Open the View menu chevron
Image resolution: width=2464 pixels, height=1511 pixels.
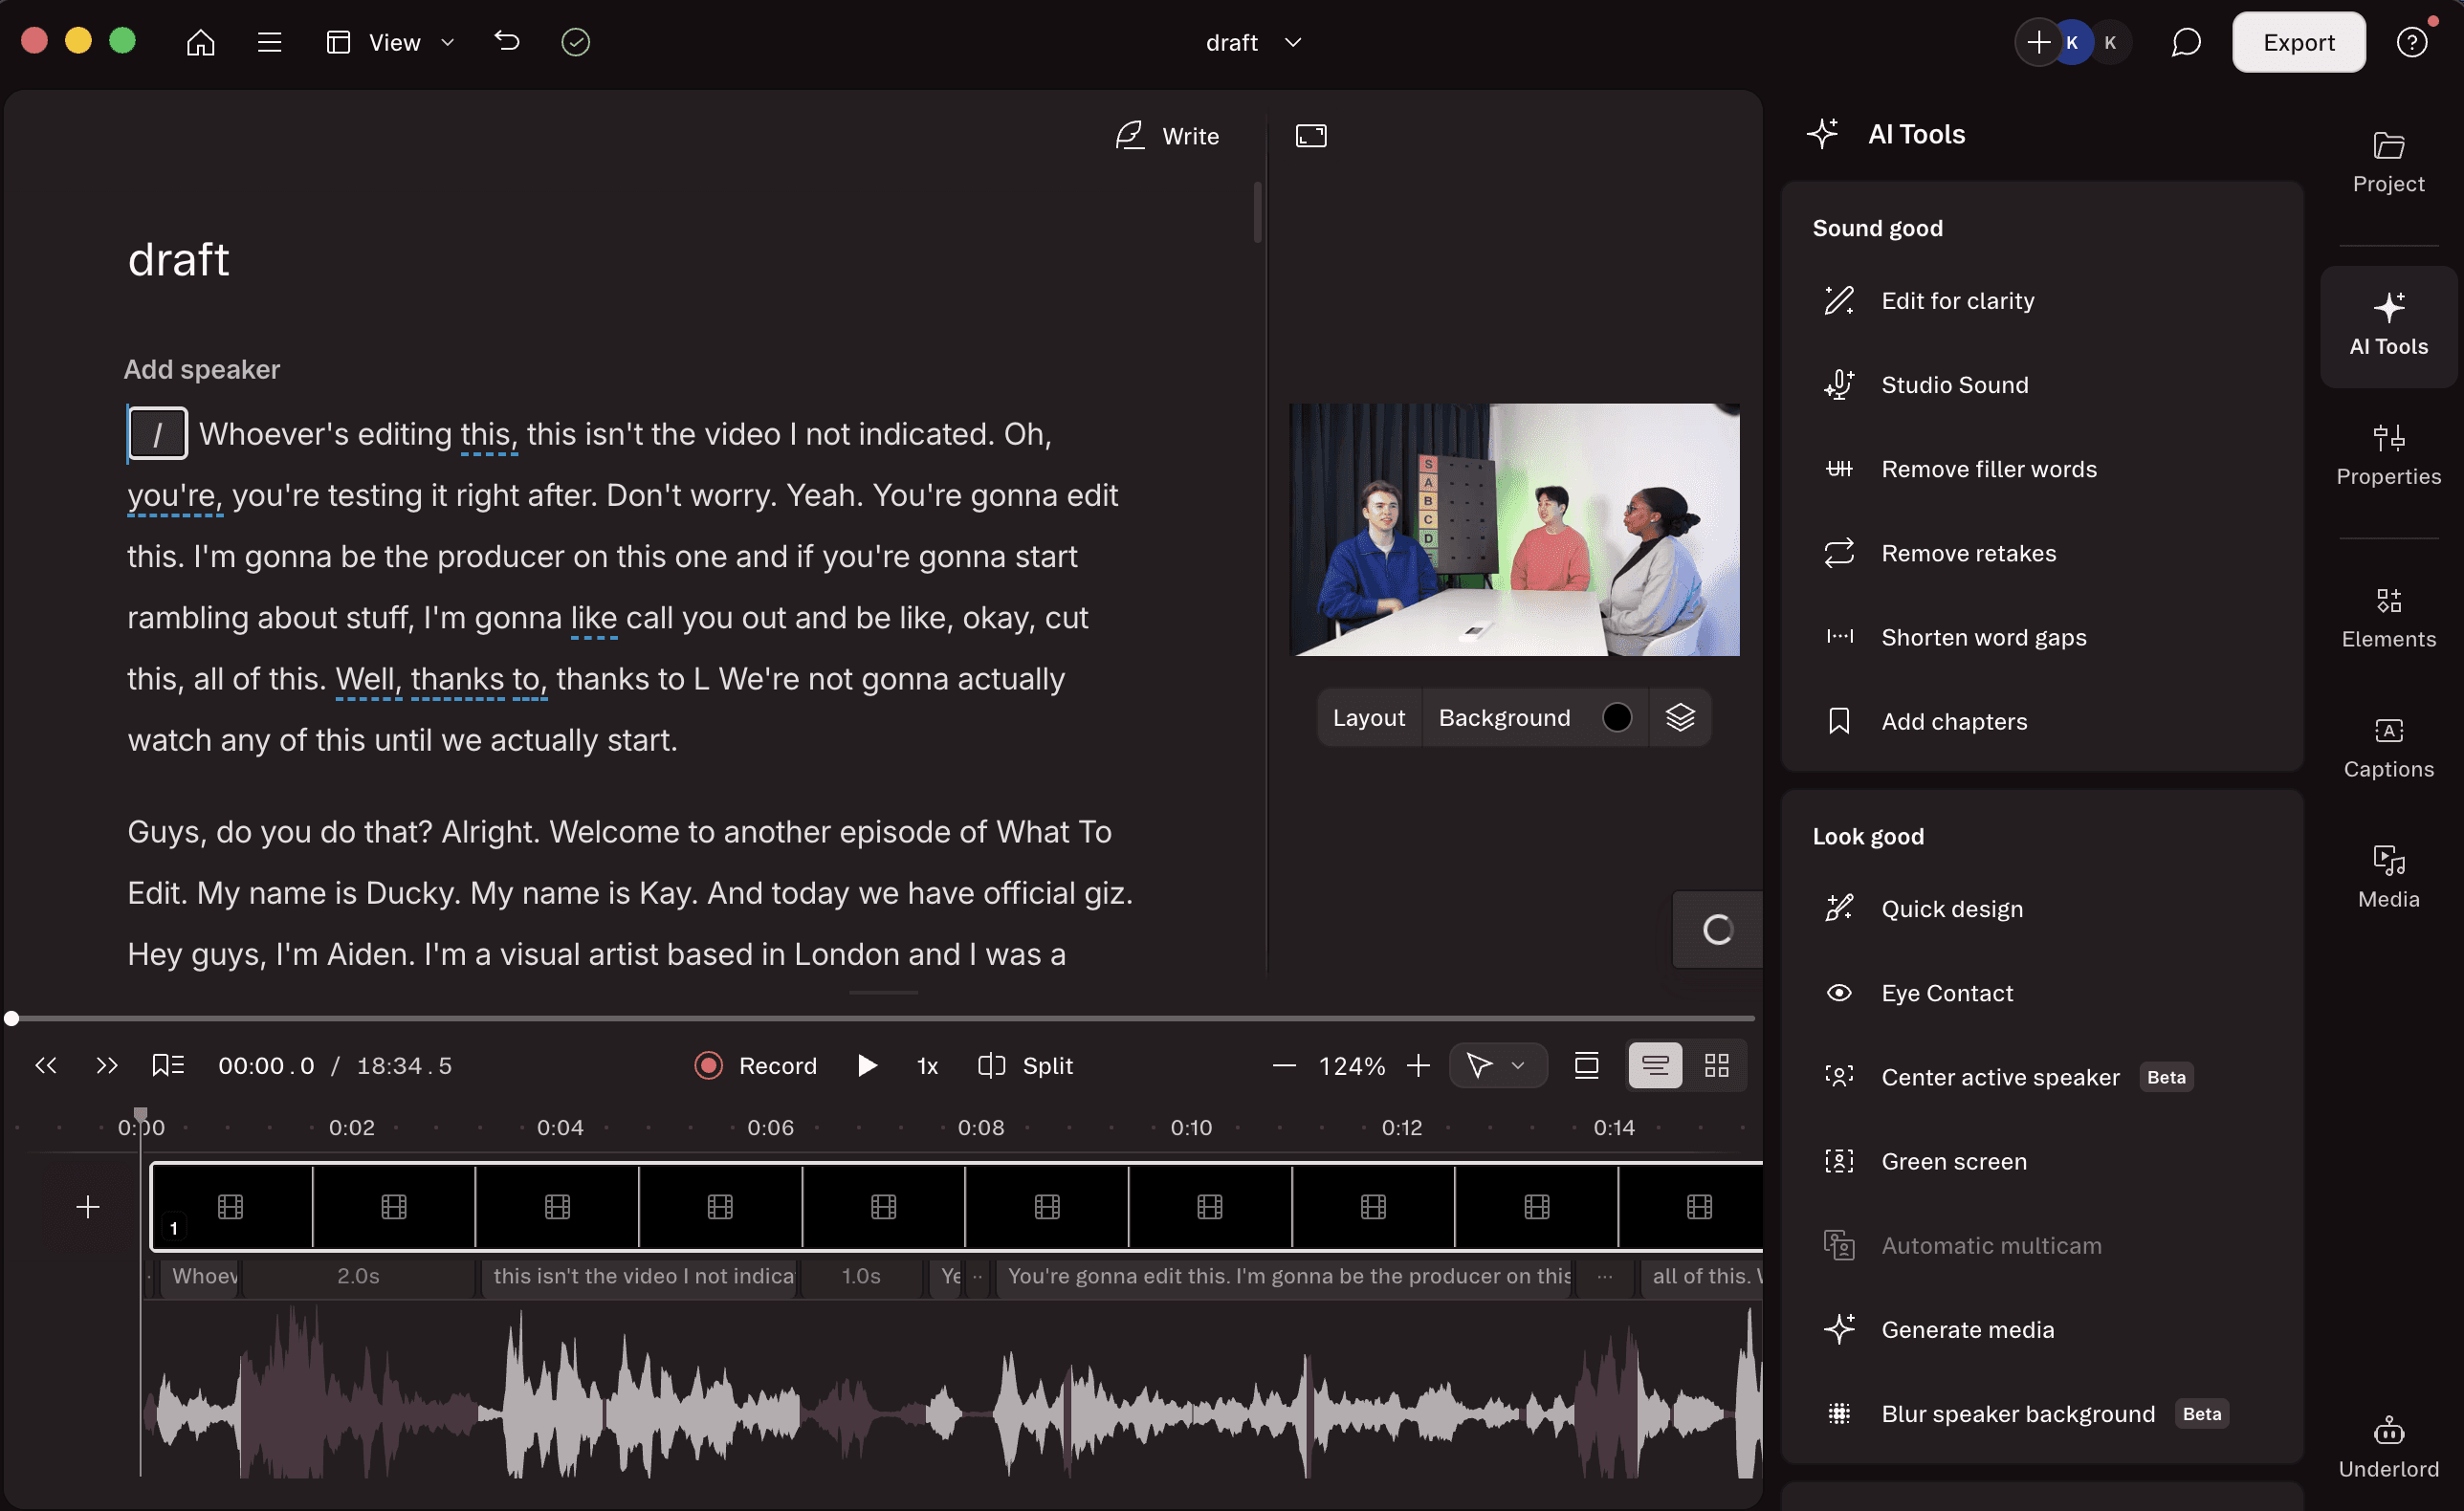[448, 42]
